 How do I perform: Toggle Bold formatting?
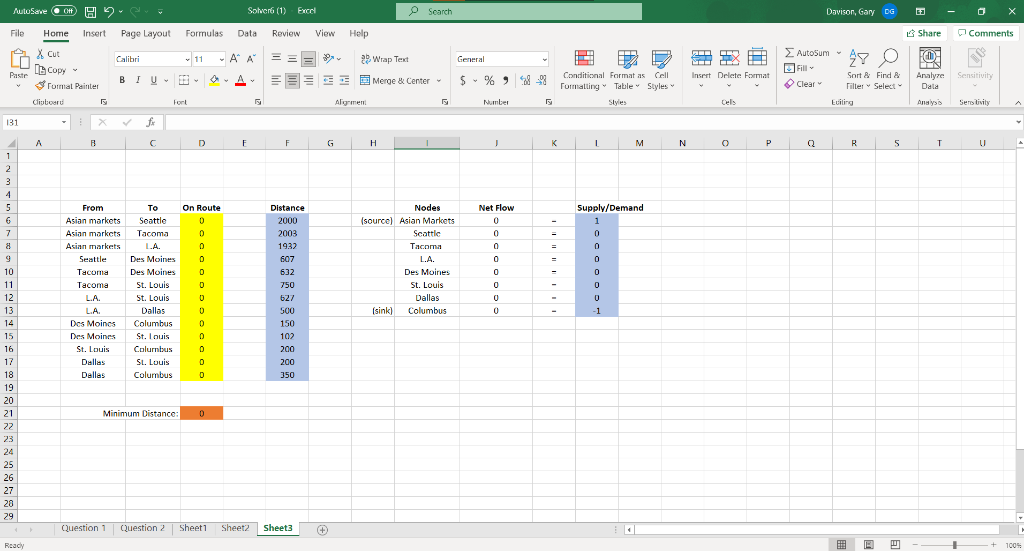click(122, 80)
